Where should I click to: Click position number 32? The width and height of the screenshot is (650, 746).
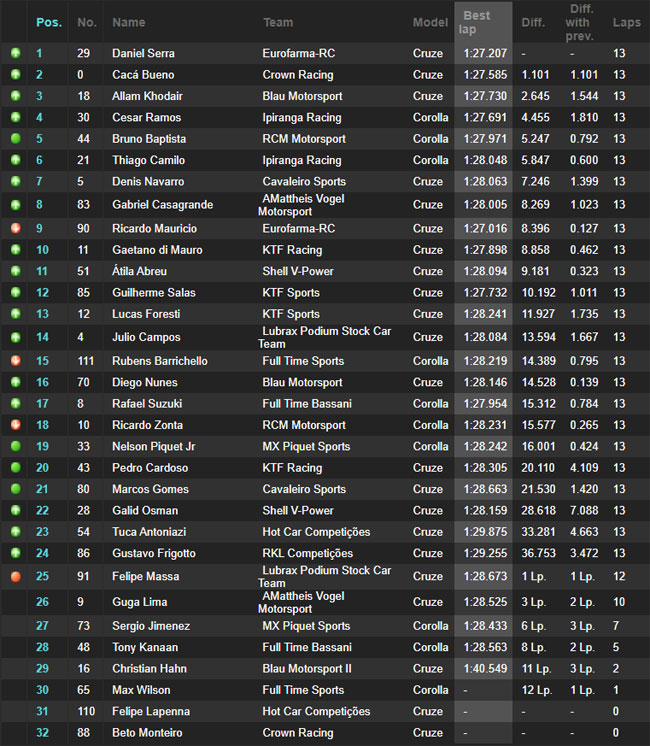click(x=42, y=733)
